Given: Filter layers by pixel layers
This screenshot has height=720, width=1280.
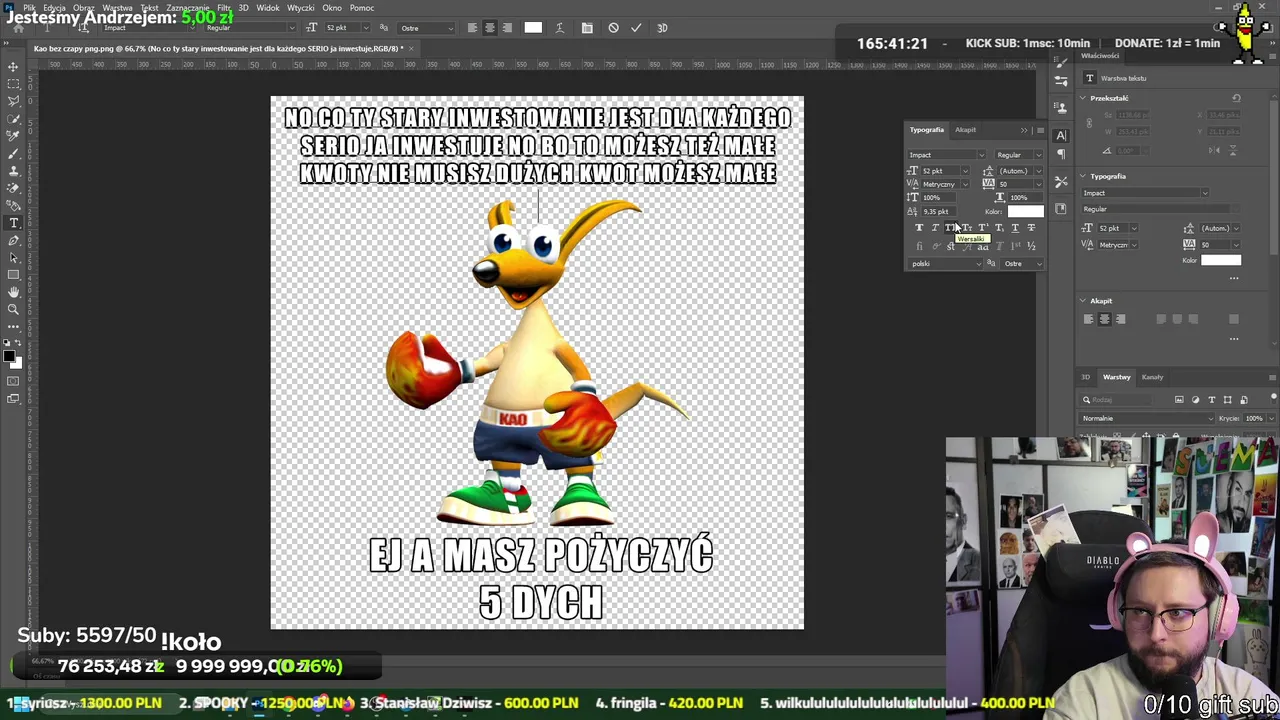Looking at the screenshot, I should [x=1179, y=400].
